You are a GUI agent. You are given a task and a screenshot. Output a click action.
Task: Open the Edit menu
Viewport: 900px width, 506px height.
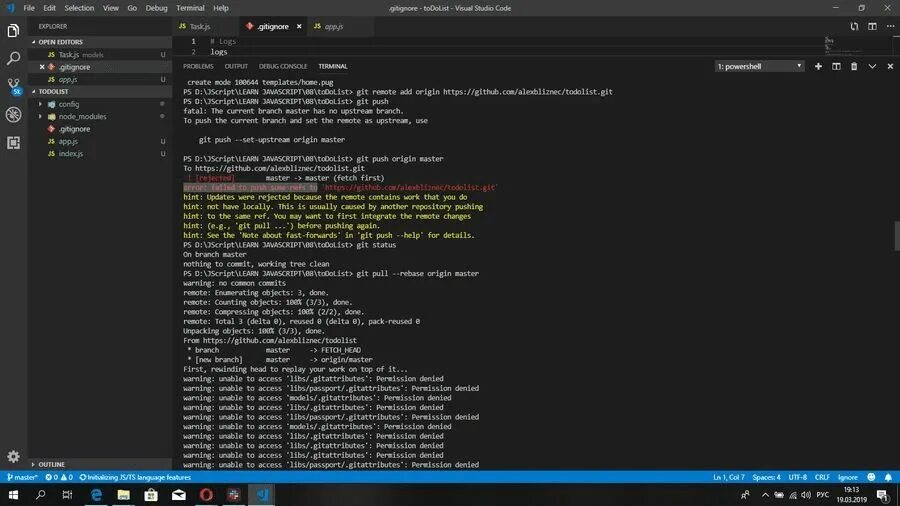coord(49,8)
